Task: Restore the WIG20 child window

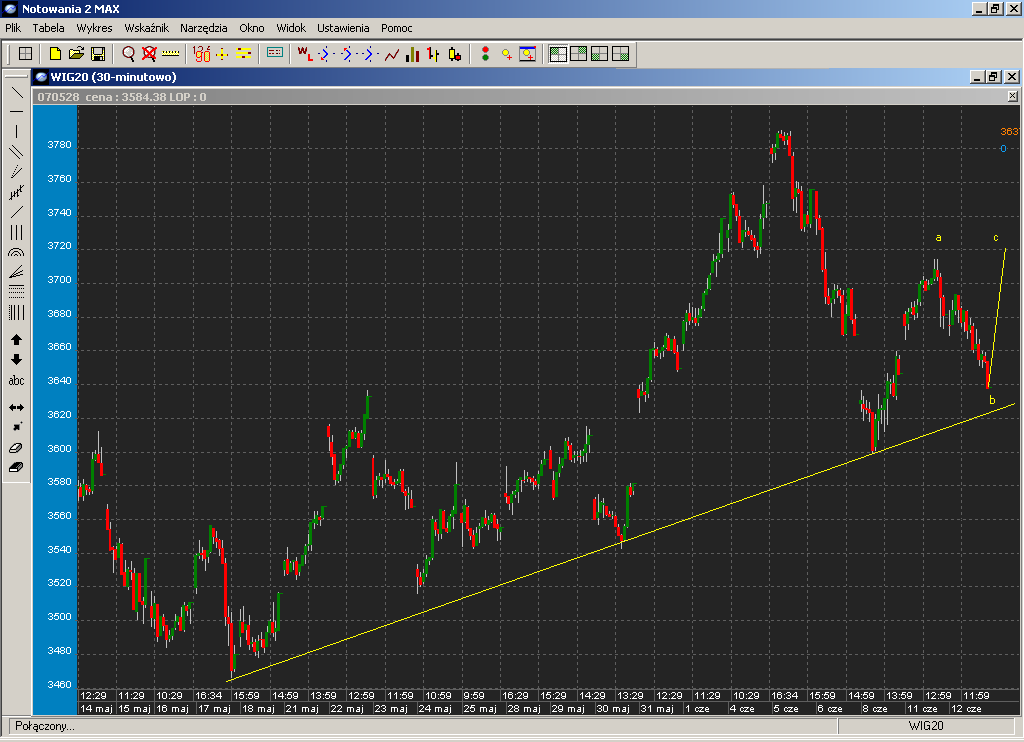Action: (x=993, y=76)
